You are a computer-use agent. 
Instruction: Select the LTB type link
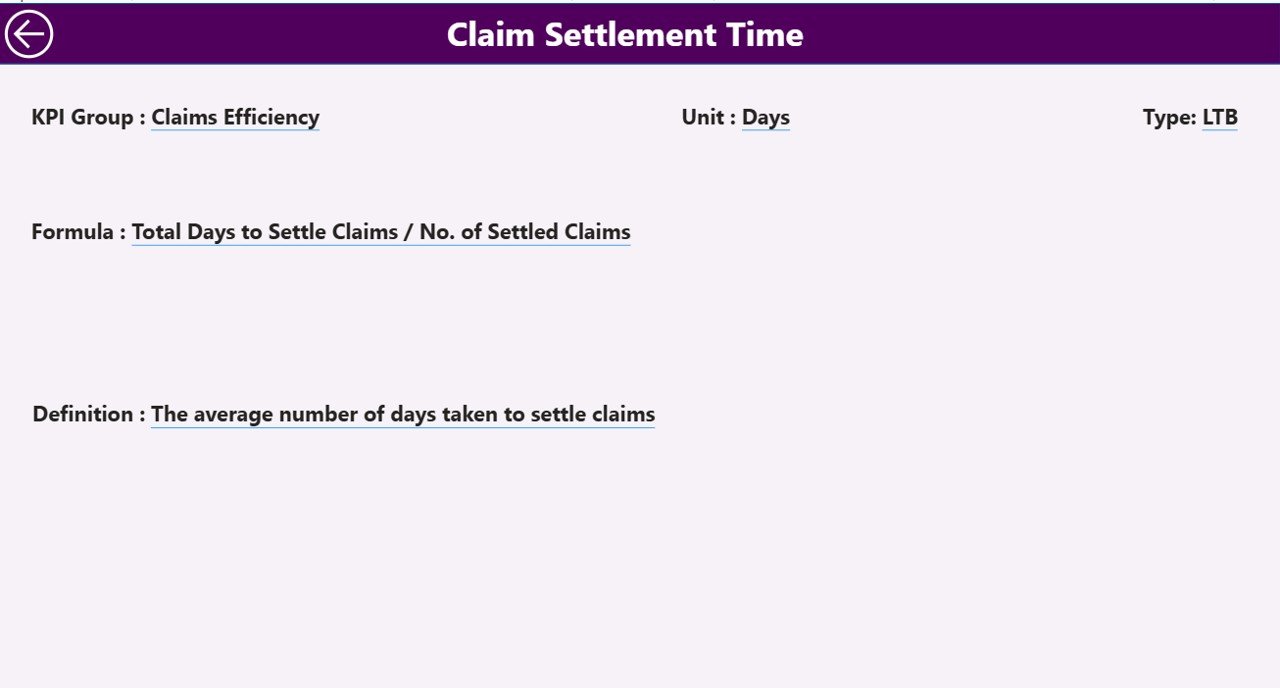pyautogui.click(x=1222, y=117)
